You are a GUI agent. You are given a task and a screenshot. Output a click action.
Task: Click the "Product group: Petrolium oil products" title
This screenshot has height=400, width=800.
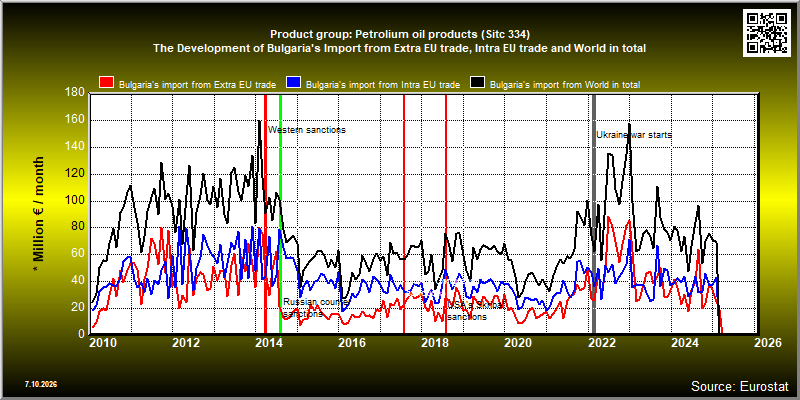coord(400,34)
